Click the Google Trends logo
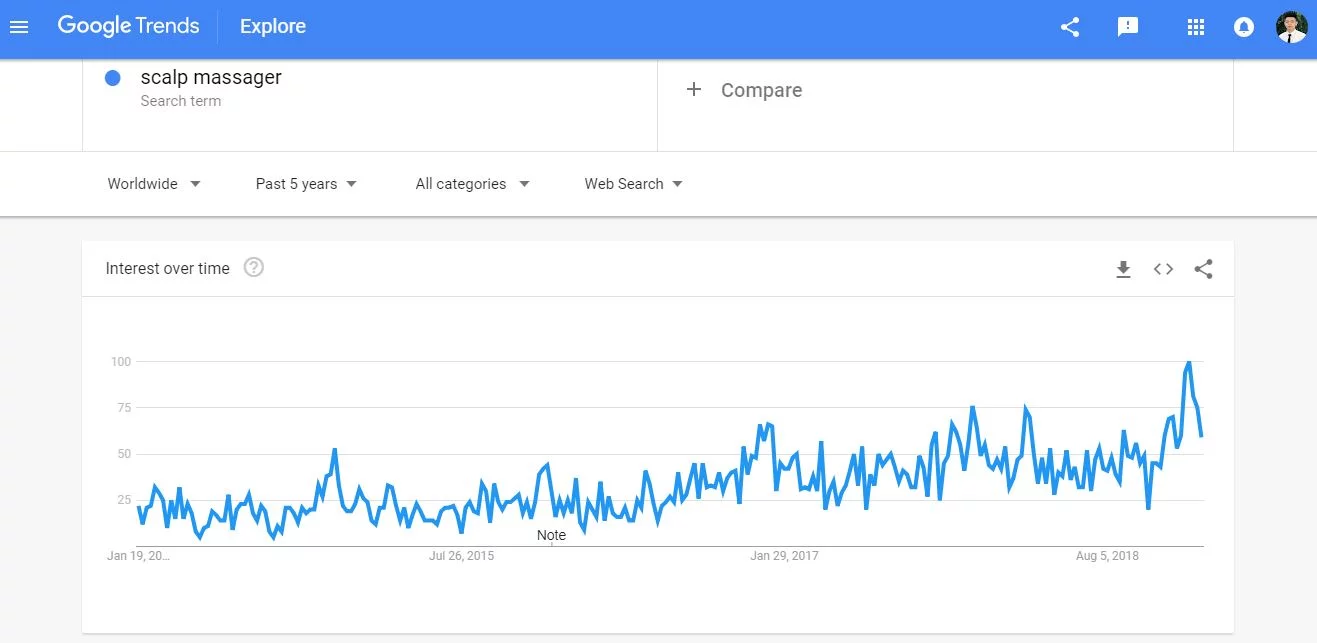The width and height of the screenshot is (1317, 643). coord(128,27)
